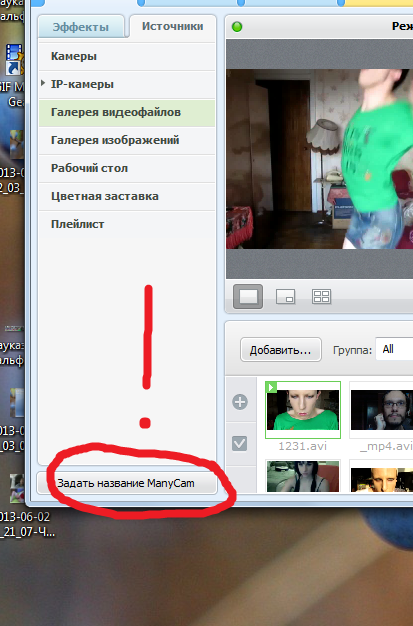This screenshot has height=626, width=413.
Task: Open the Источники tab
Action: (x=173, y=26)
